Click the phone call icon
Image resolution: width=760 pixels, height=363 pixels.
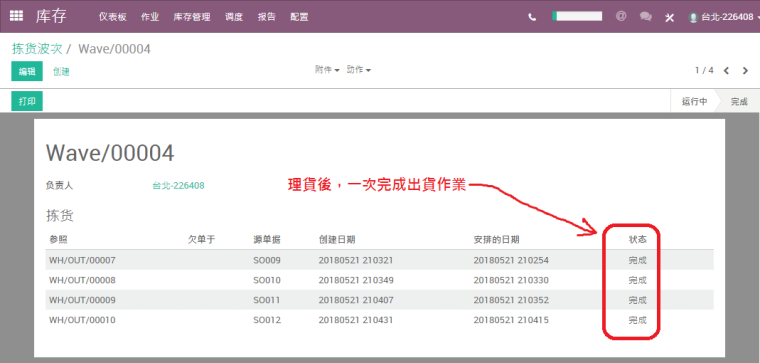(x=532, y=17)
